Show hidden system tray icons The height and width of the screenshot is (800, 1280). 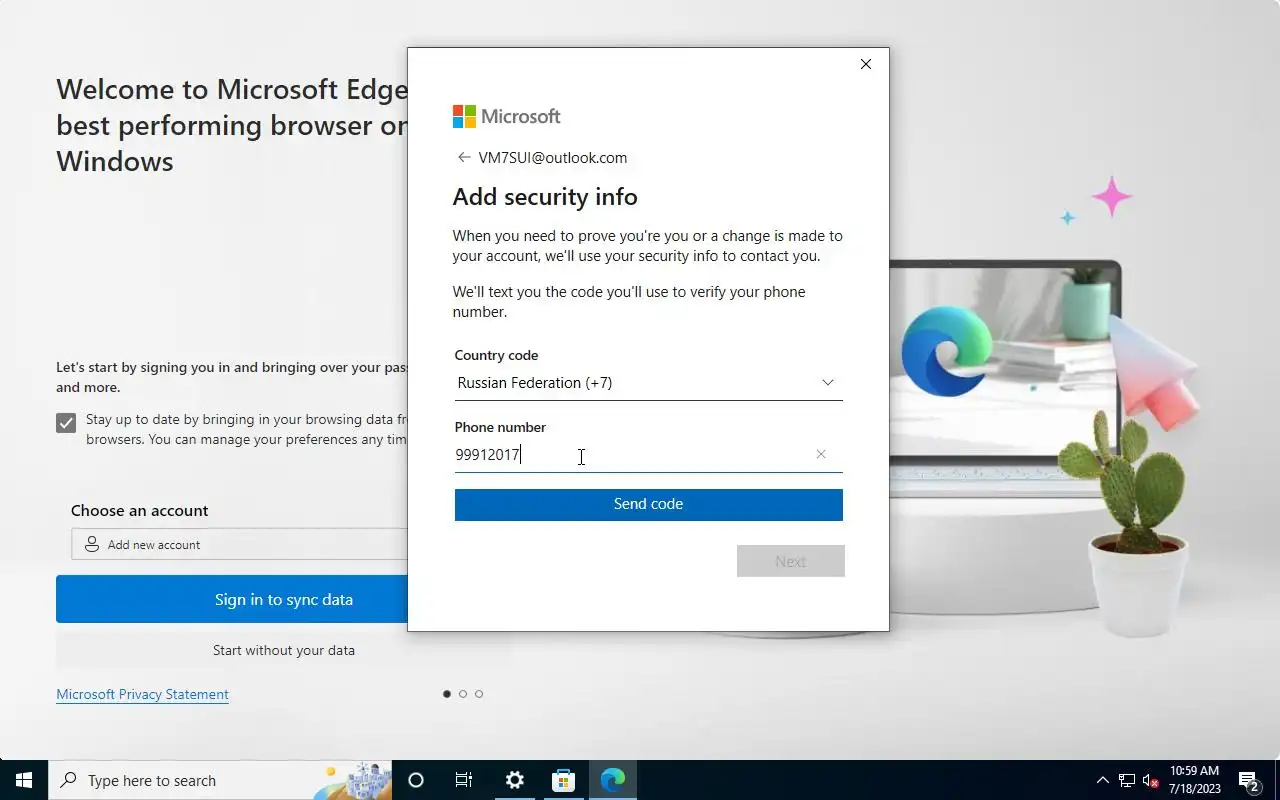[1103, 780]
